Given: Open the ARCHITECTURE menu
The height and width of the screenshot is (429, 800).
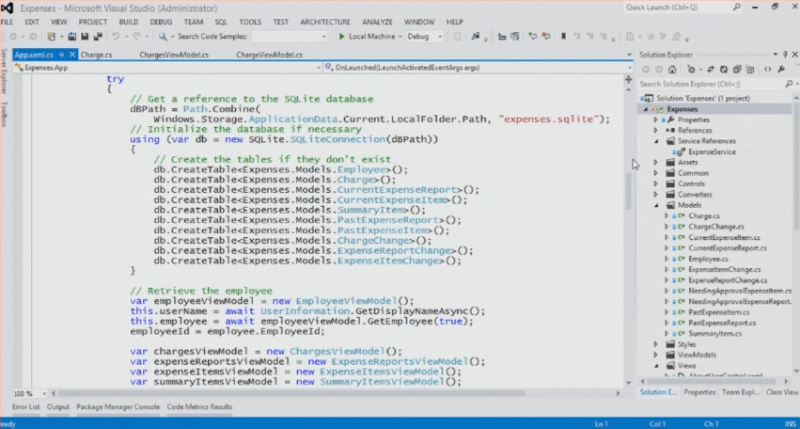Looking at the screenshot, I should pyautogui.click(x=325, y=22).
